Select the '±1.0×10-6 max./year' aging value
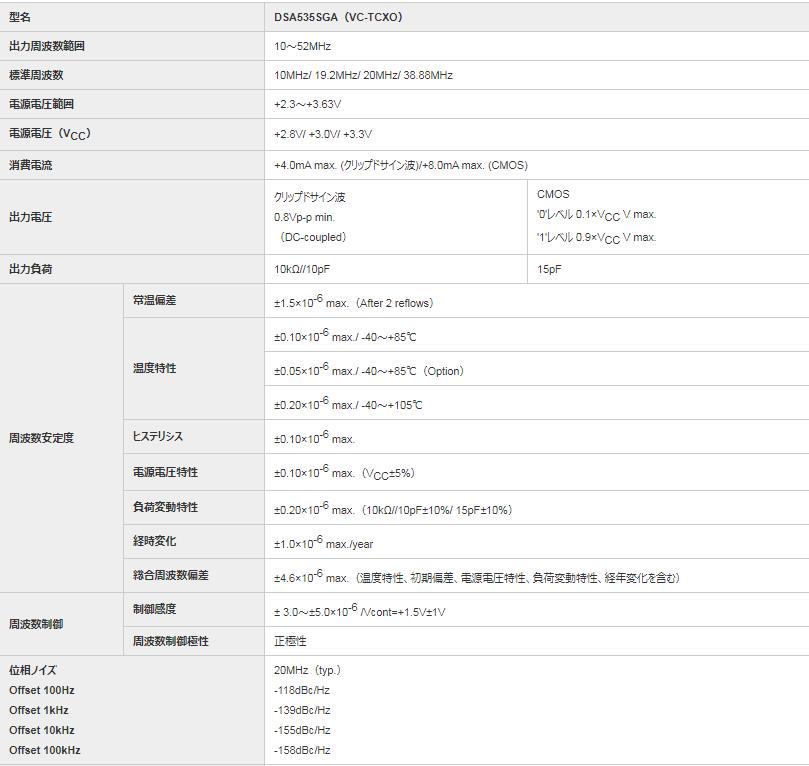Screen dimensions: 809x766 [323, 543]
